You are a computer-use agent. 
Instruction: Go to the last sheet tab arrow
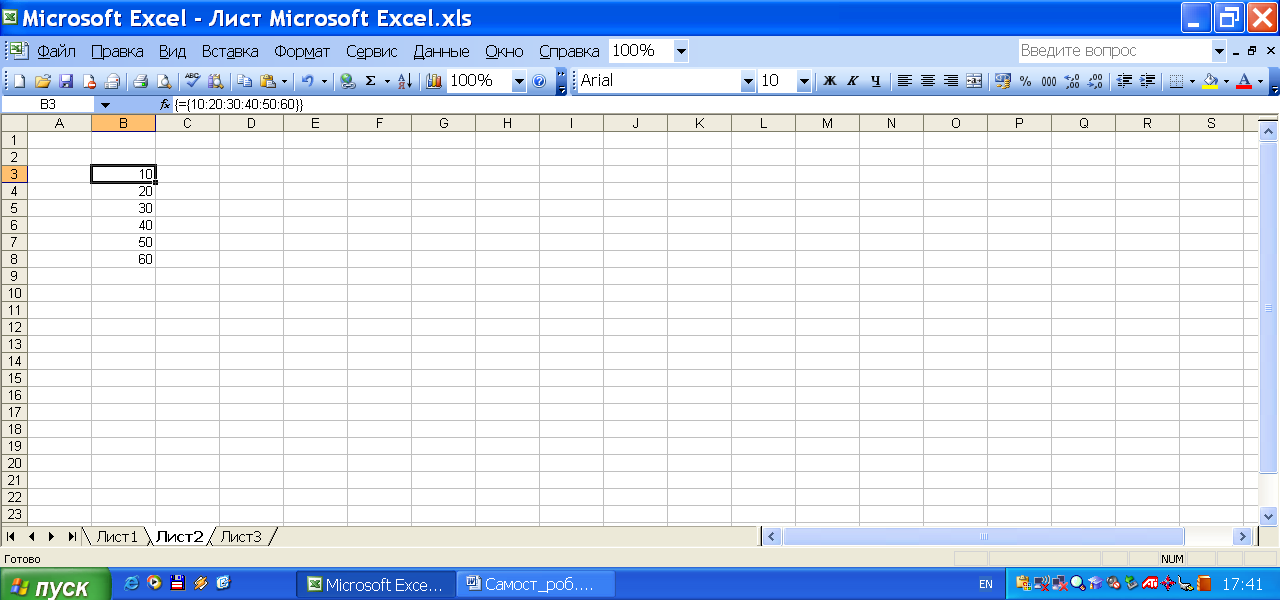[x=72, y=537]
